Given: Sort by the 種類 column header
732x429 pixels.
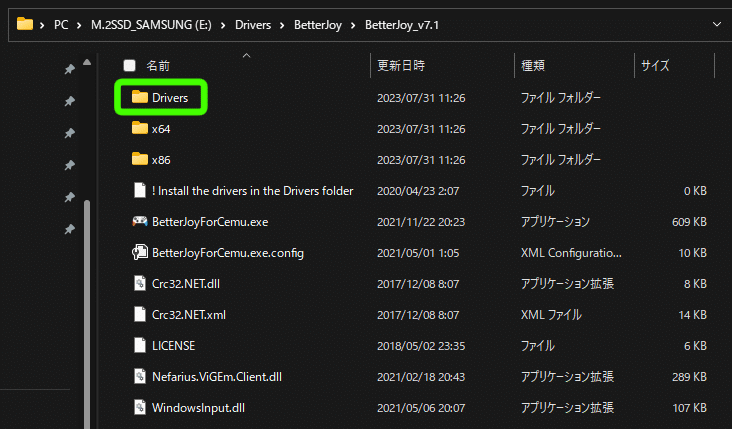Looking at the screenshot, I should pyautogui.click(x=533, y=65).
